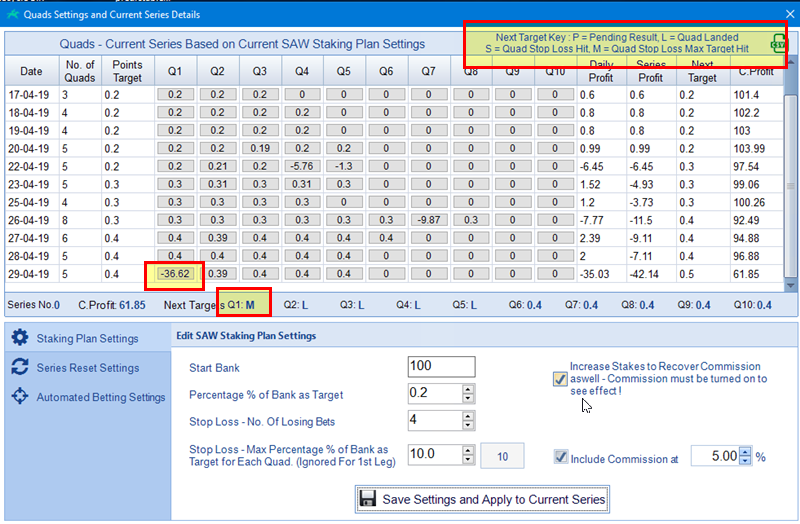Decrease Stop Loss Max Percentage value
This screenshot has width=800, height=524.
coord(468,459)
